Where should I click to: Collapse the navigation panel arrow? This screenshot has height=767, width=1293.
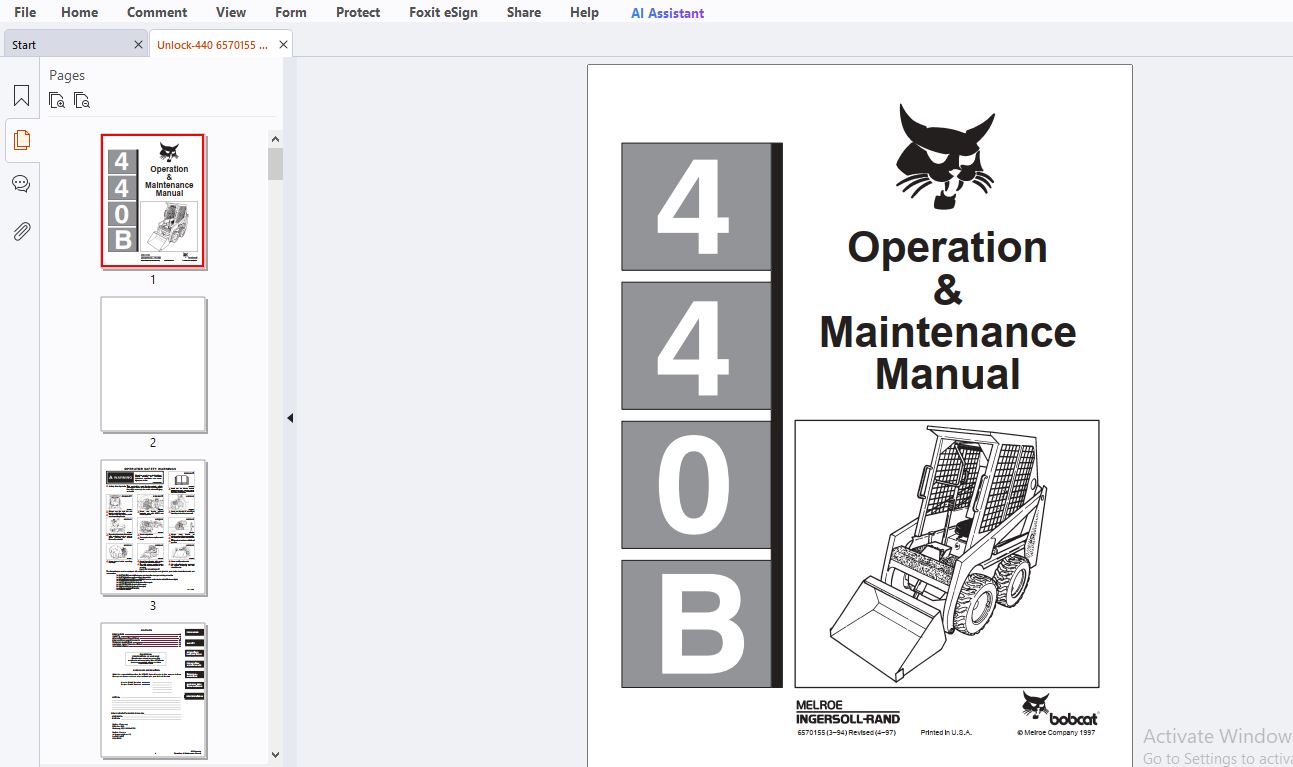[x=290, y=418]
